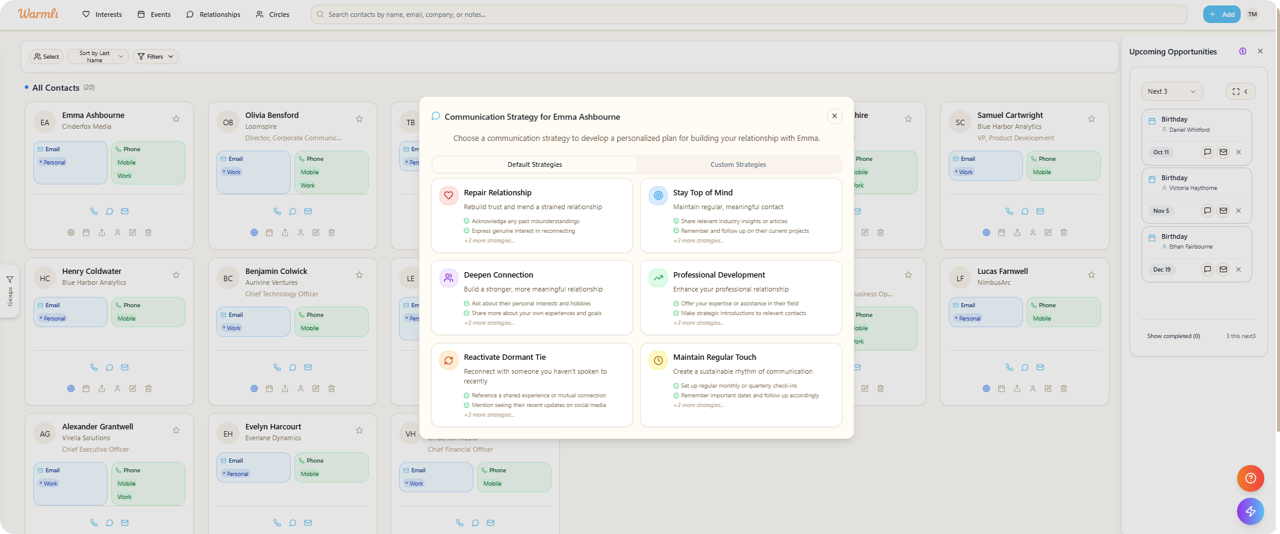Share Olivia Bensford's contact via share icon
Image resolution: width=1280 pixels, height=534 pixels.
pyautogui.click(x=285, y=233)
